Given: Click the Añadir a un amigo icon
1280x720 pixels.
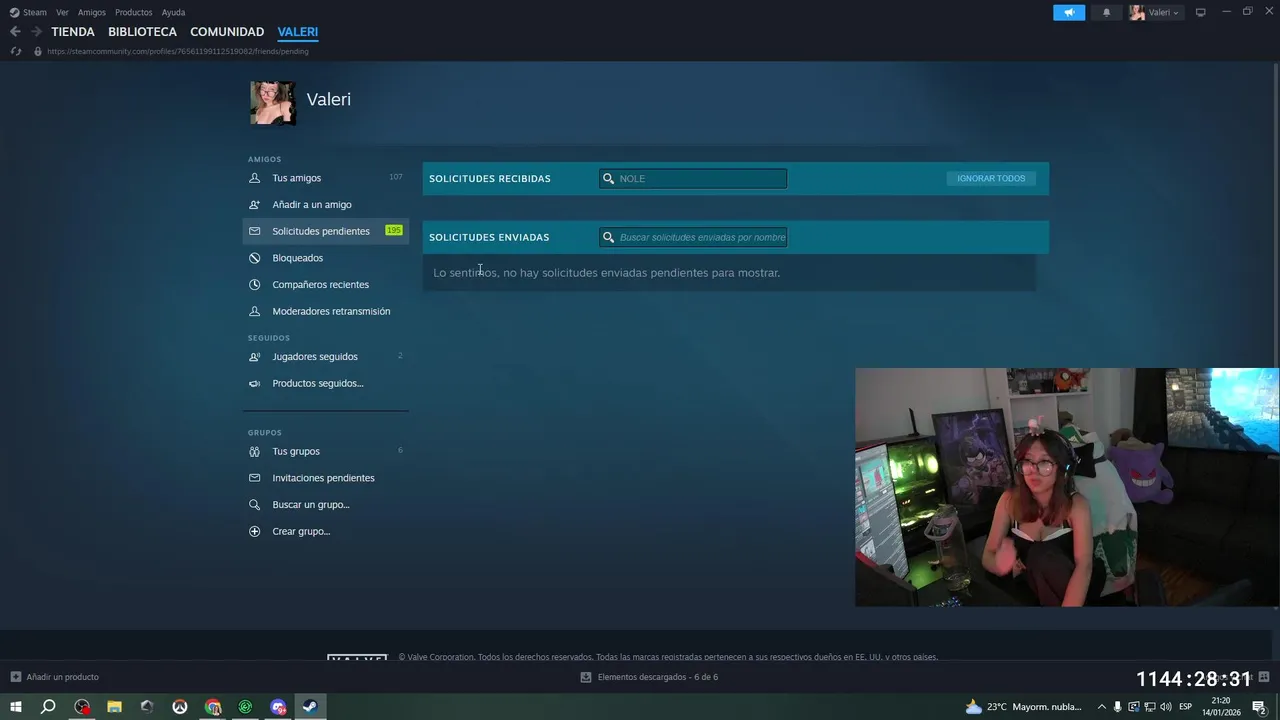Looking at the screenshot, I should coord(254,204).
